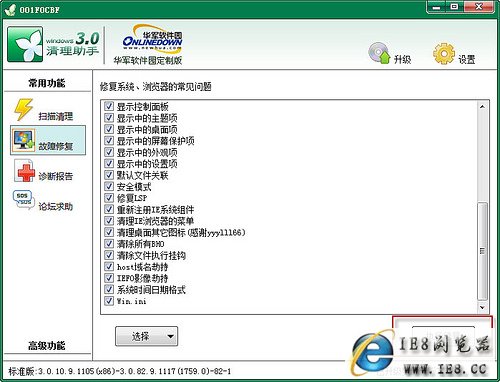Close the 001F0CBF window
The image size is (500, 382).
[x=479, y=7]
